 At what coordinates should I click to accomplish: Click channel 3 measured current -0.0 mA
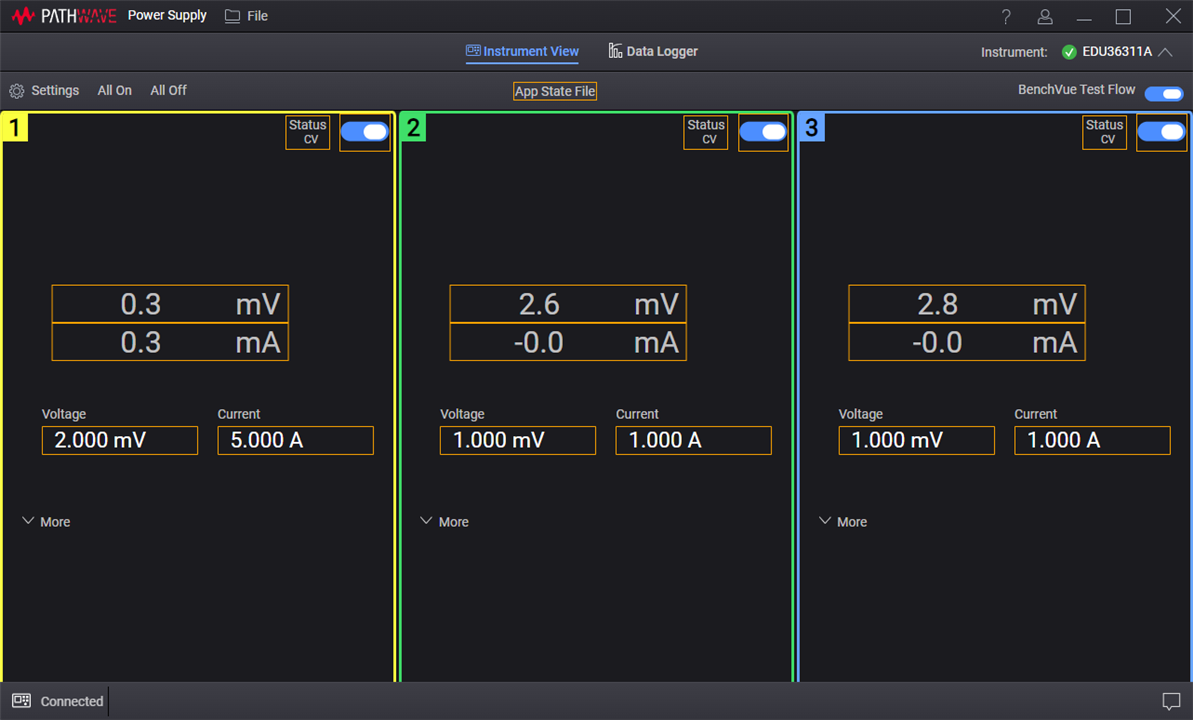(x=966, y=342)
